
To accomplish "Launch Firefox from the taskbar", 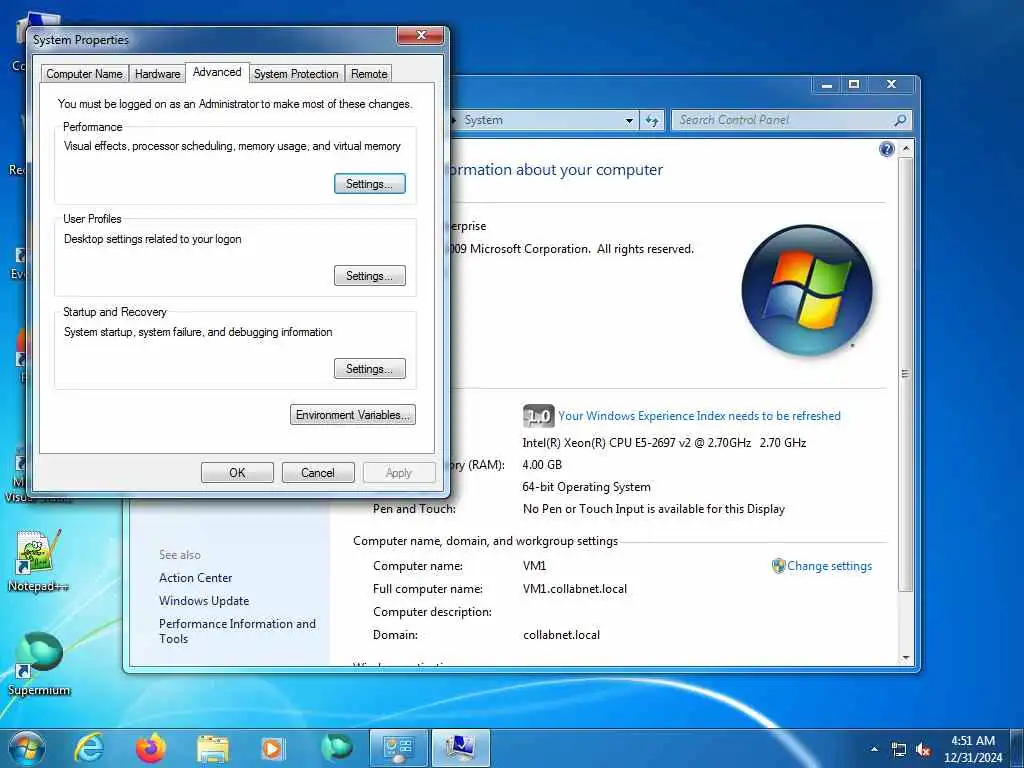I will [x=151, y=748].
